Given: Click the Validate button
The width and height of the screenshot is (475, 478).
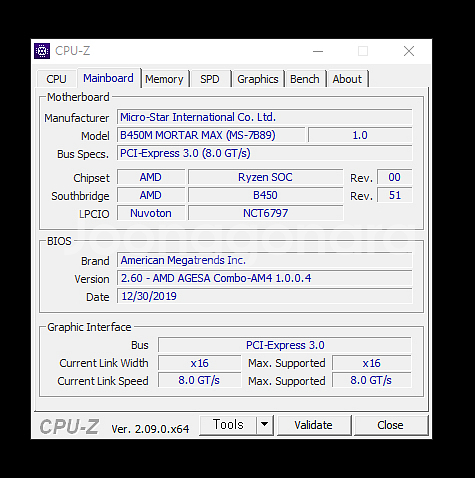Looking at the screenshot, I should 313,425.
